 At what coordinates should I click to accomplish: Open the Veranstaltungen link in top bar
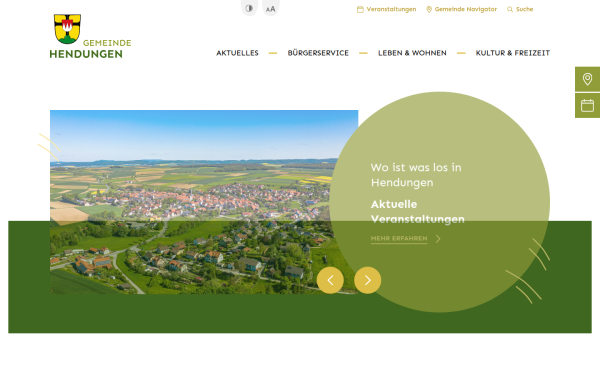pos(391,9)
